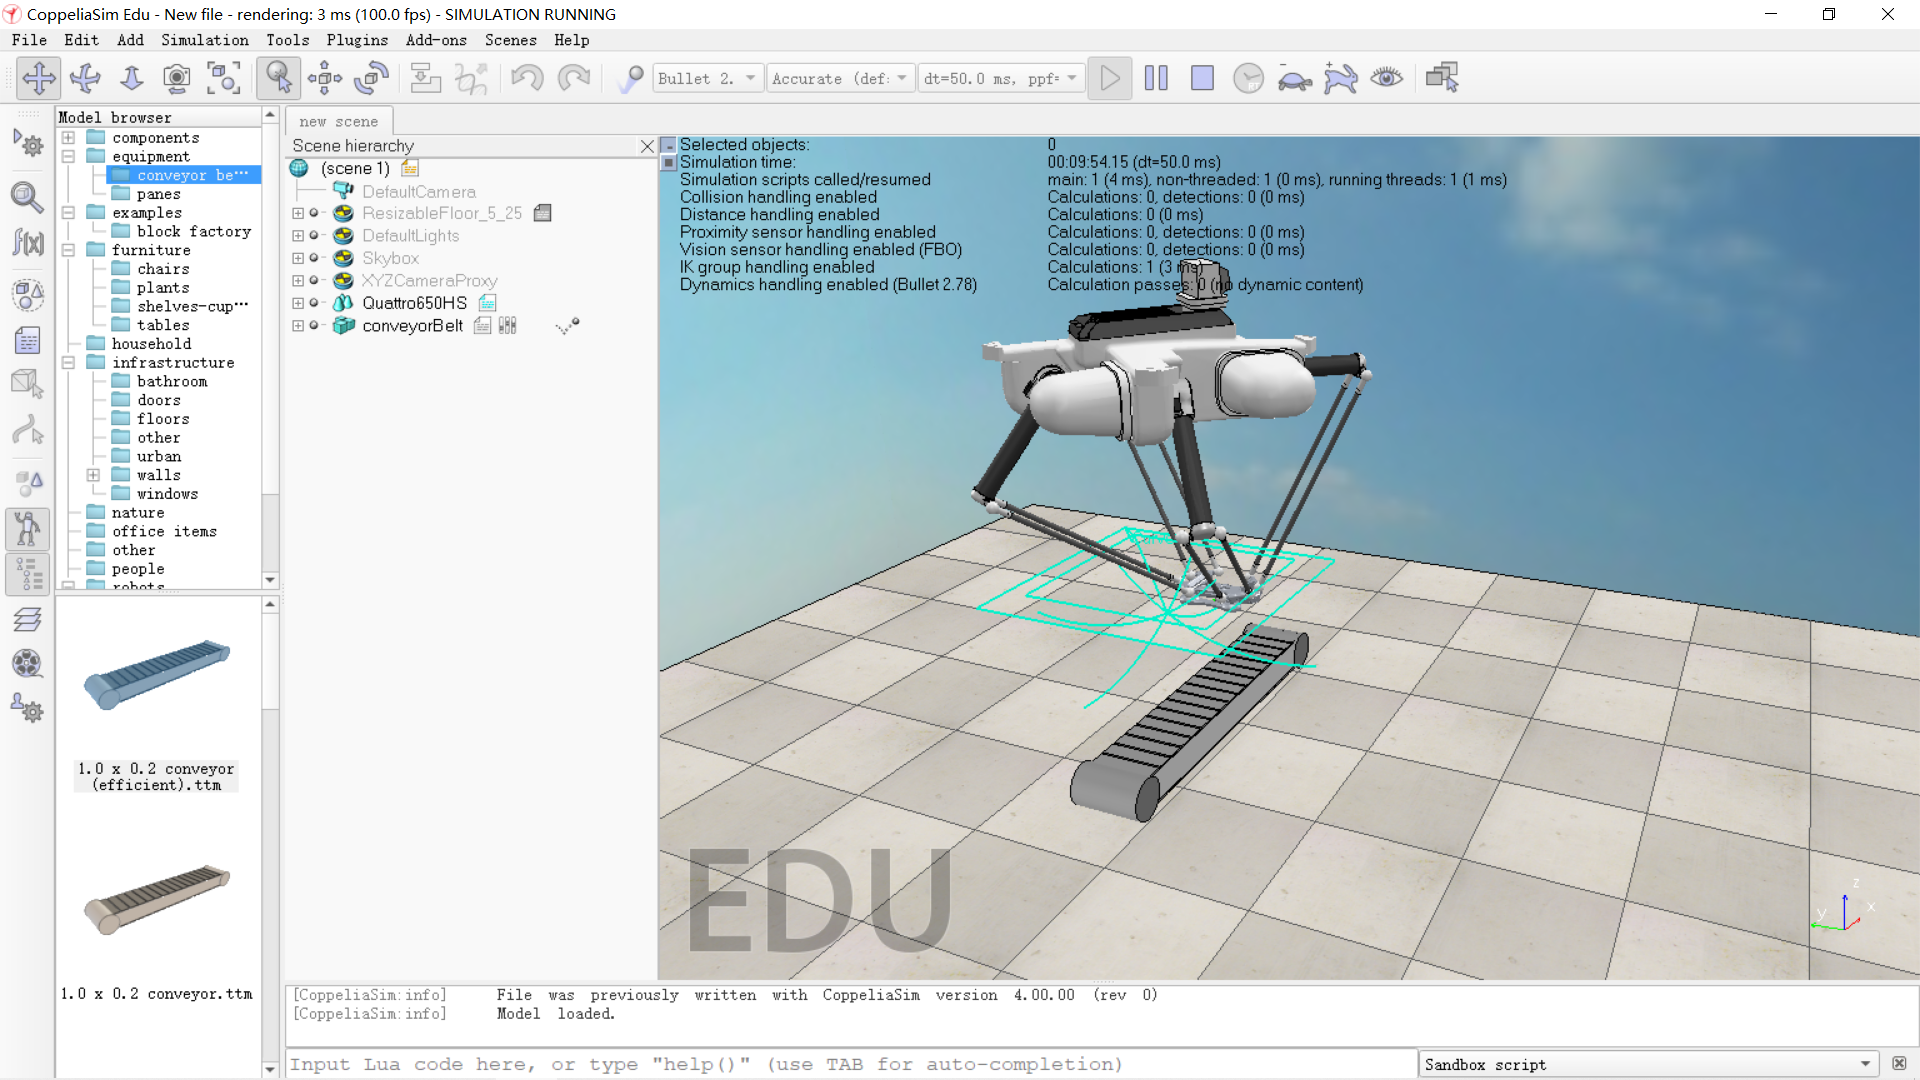Click the simulation play button
The height and width of the screenshot is (1080, 1920).
(1109, 78)
